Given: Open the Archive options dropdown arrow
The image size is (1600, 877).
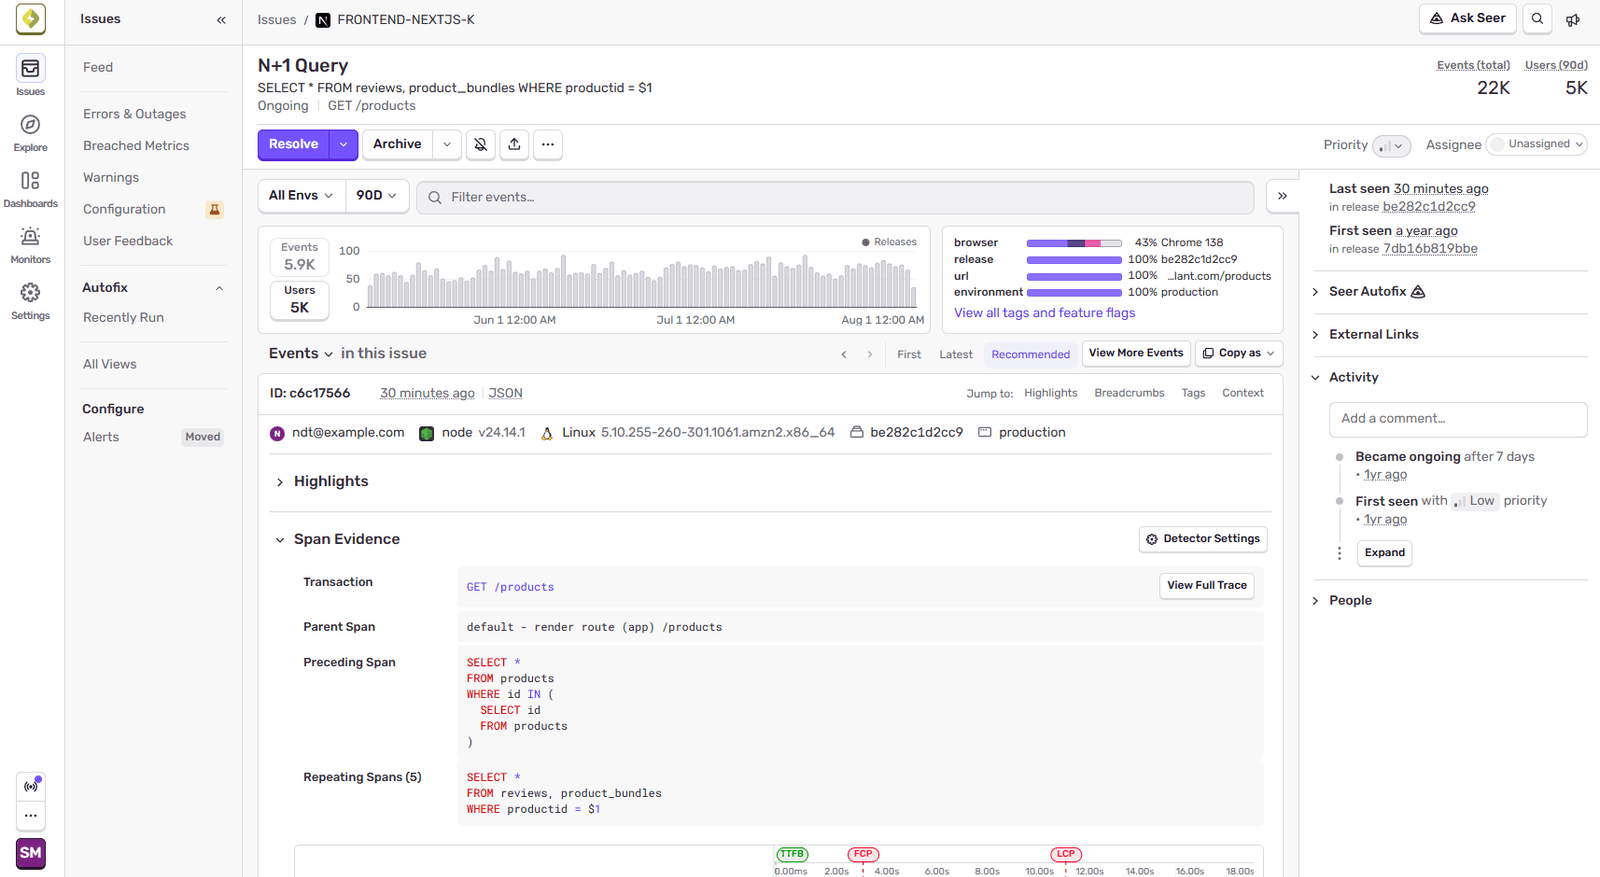Looking at the screenshot, I should [447, 145].
